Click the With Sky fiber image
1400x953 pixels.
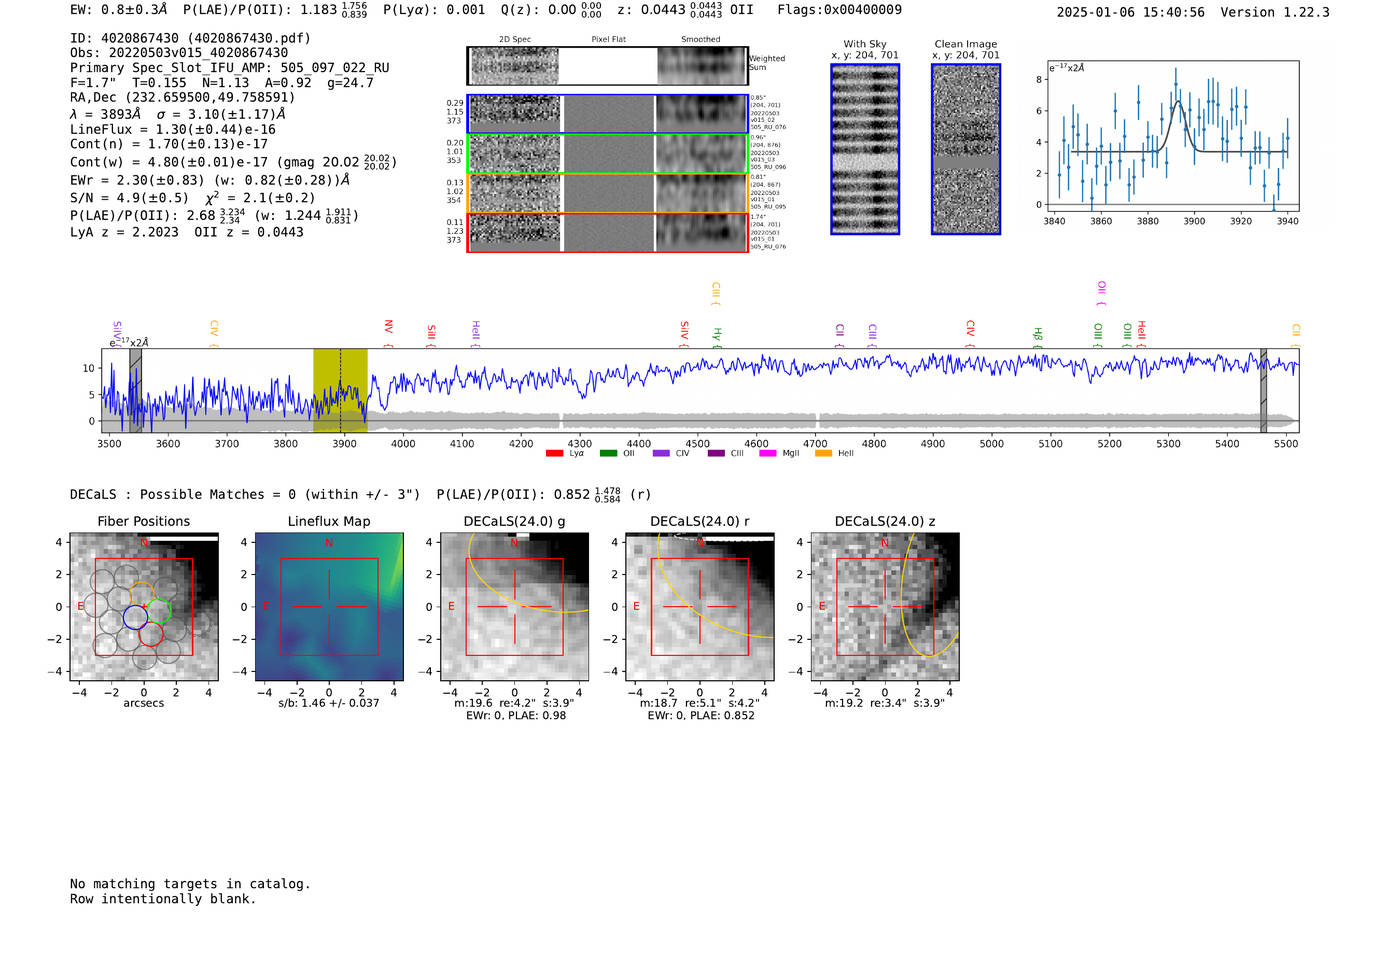tap(865, 149)
